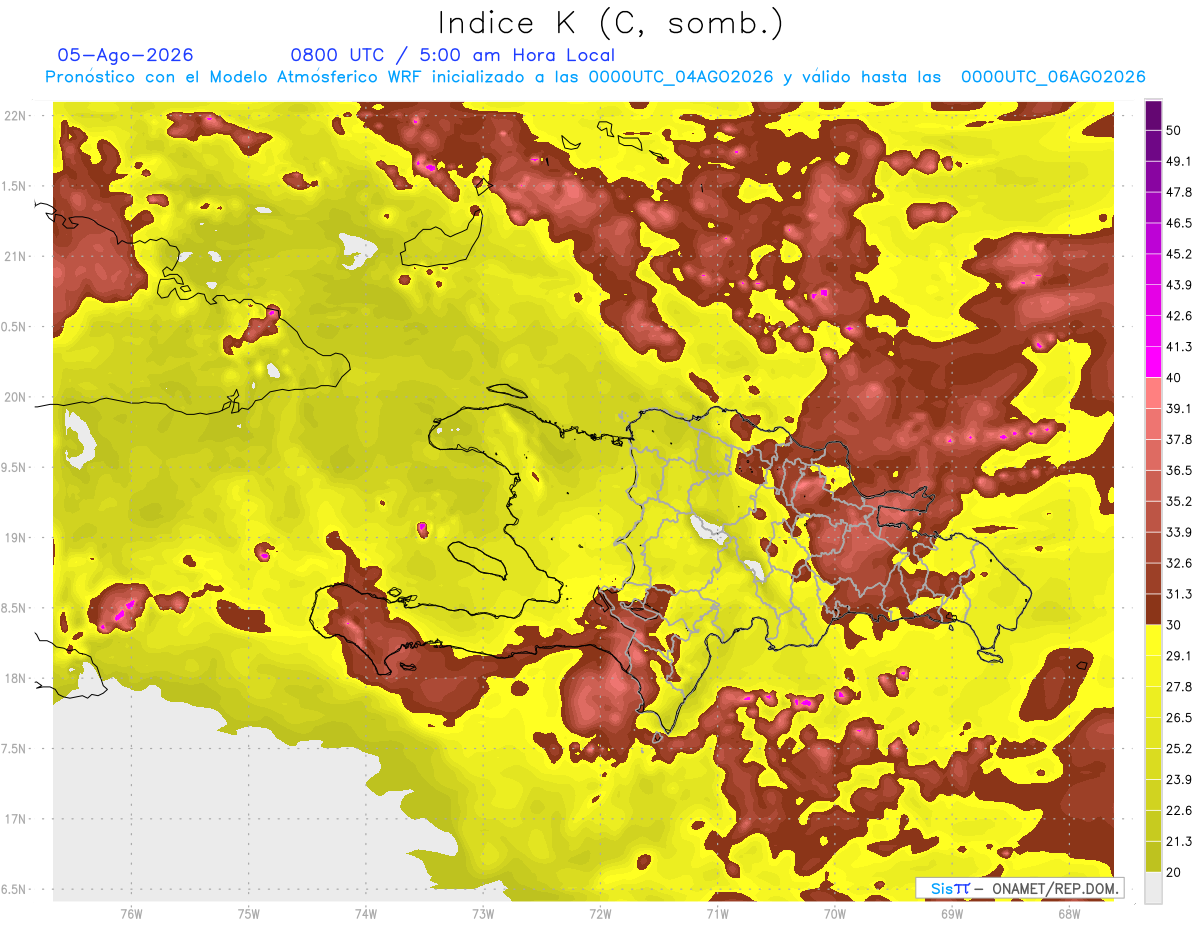The width and height of the screenshot is (1200, 927).
Task: Click the 69W longitude axis label
Action: coord(952,913)
